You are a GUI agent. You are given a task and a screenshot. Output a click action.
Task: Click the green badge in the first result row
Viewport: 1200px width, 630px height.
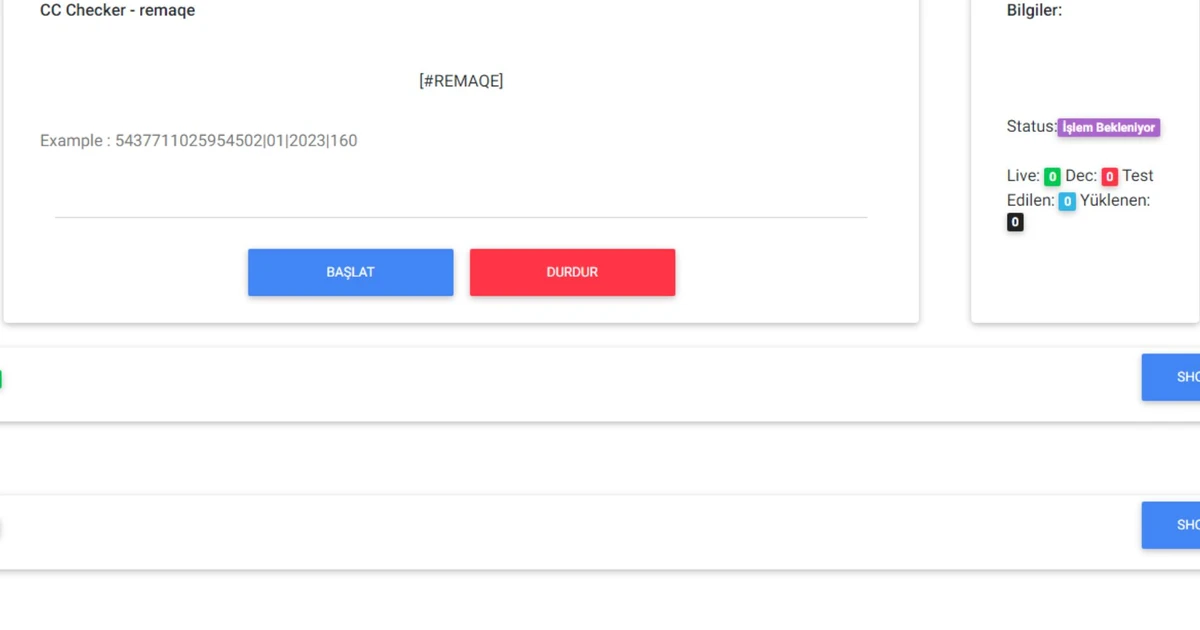tap(0, 378)
